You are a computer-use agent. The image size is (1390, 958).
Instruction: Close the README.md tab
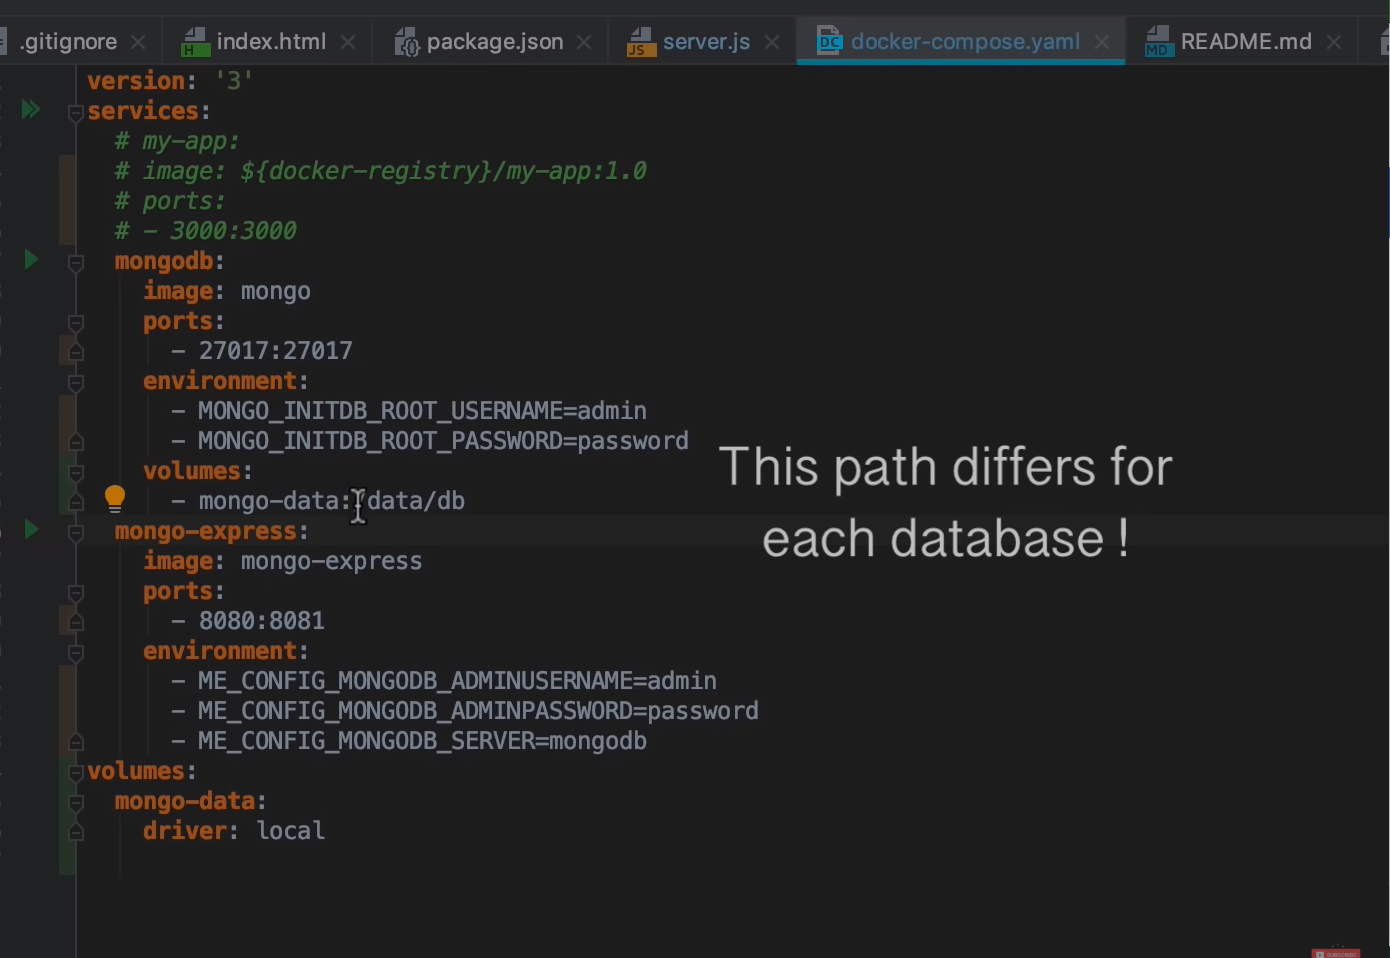1333,42
